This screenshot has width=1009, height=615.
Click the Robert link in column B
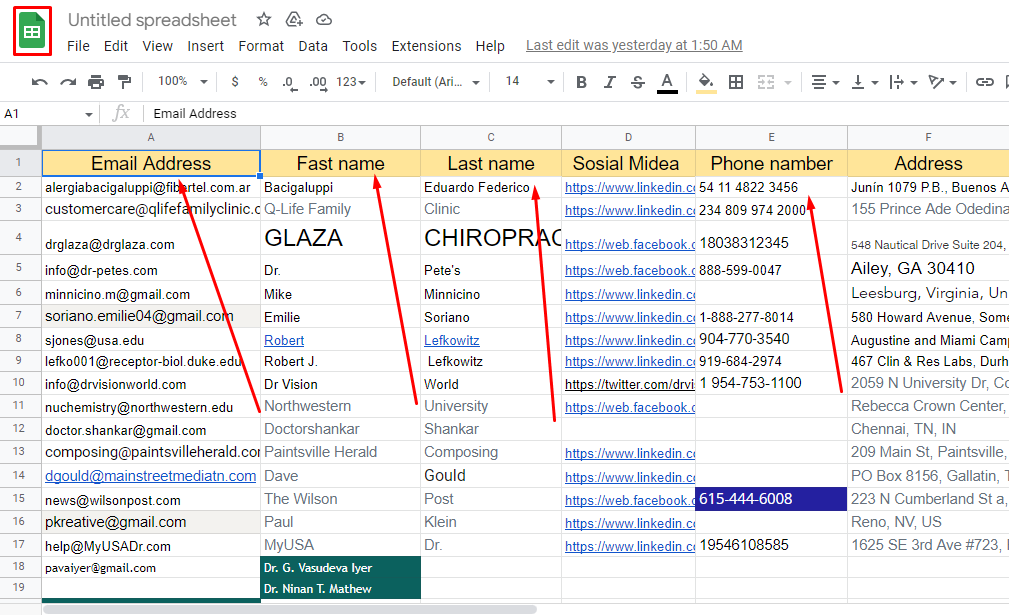[284, 340]
